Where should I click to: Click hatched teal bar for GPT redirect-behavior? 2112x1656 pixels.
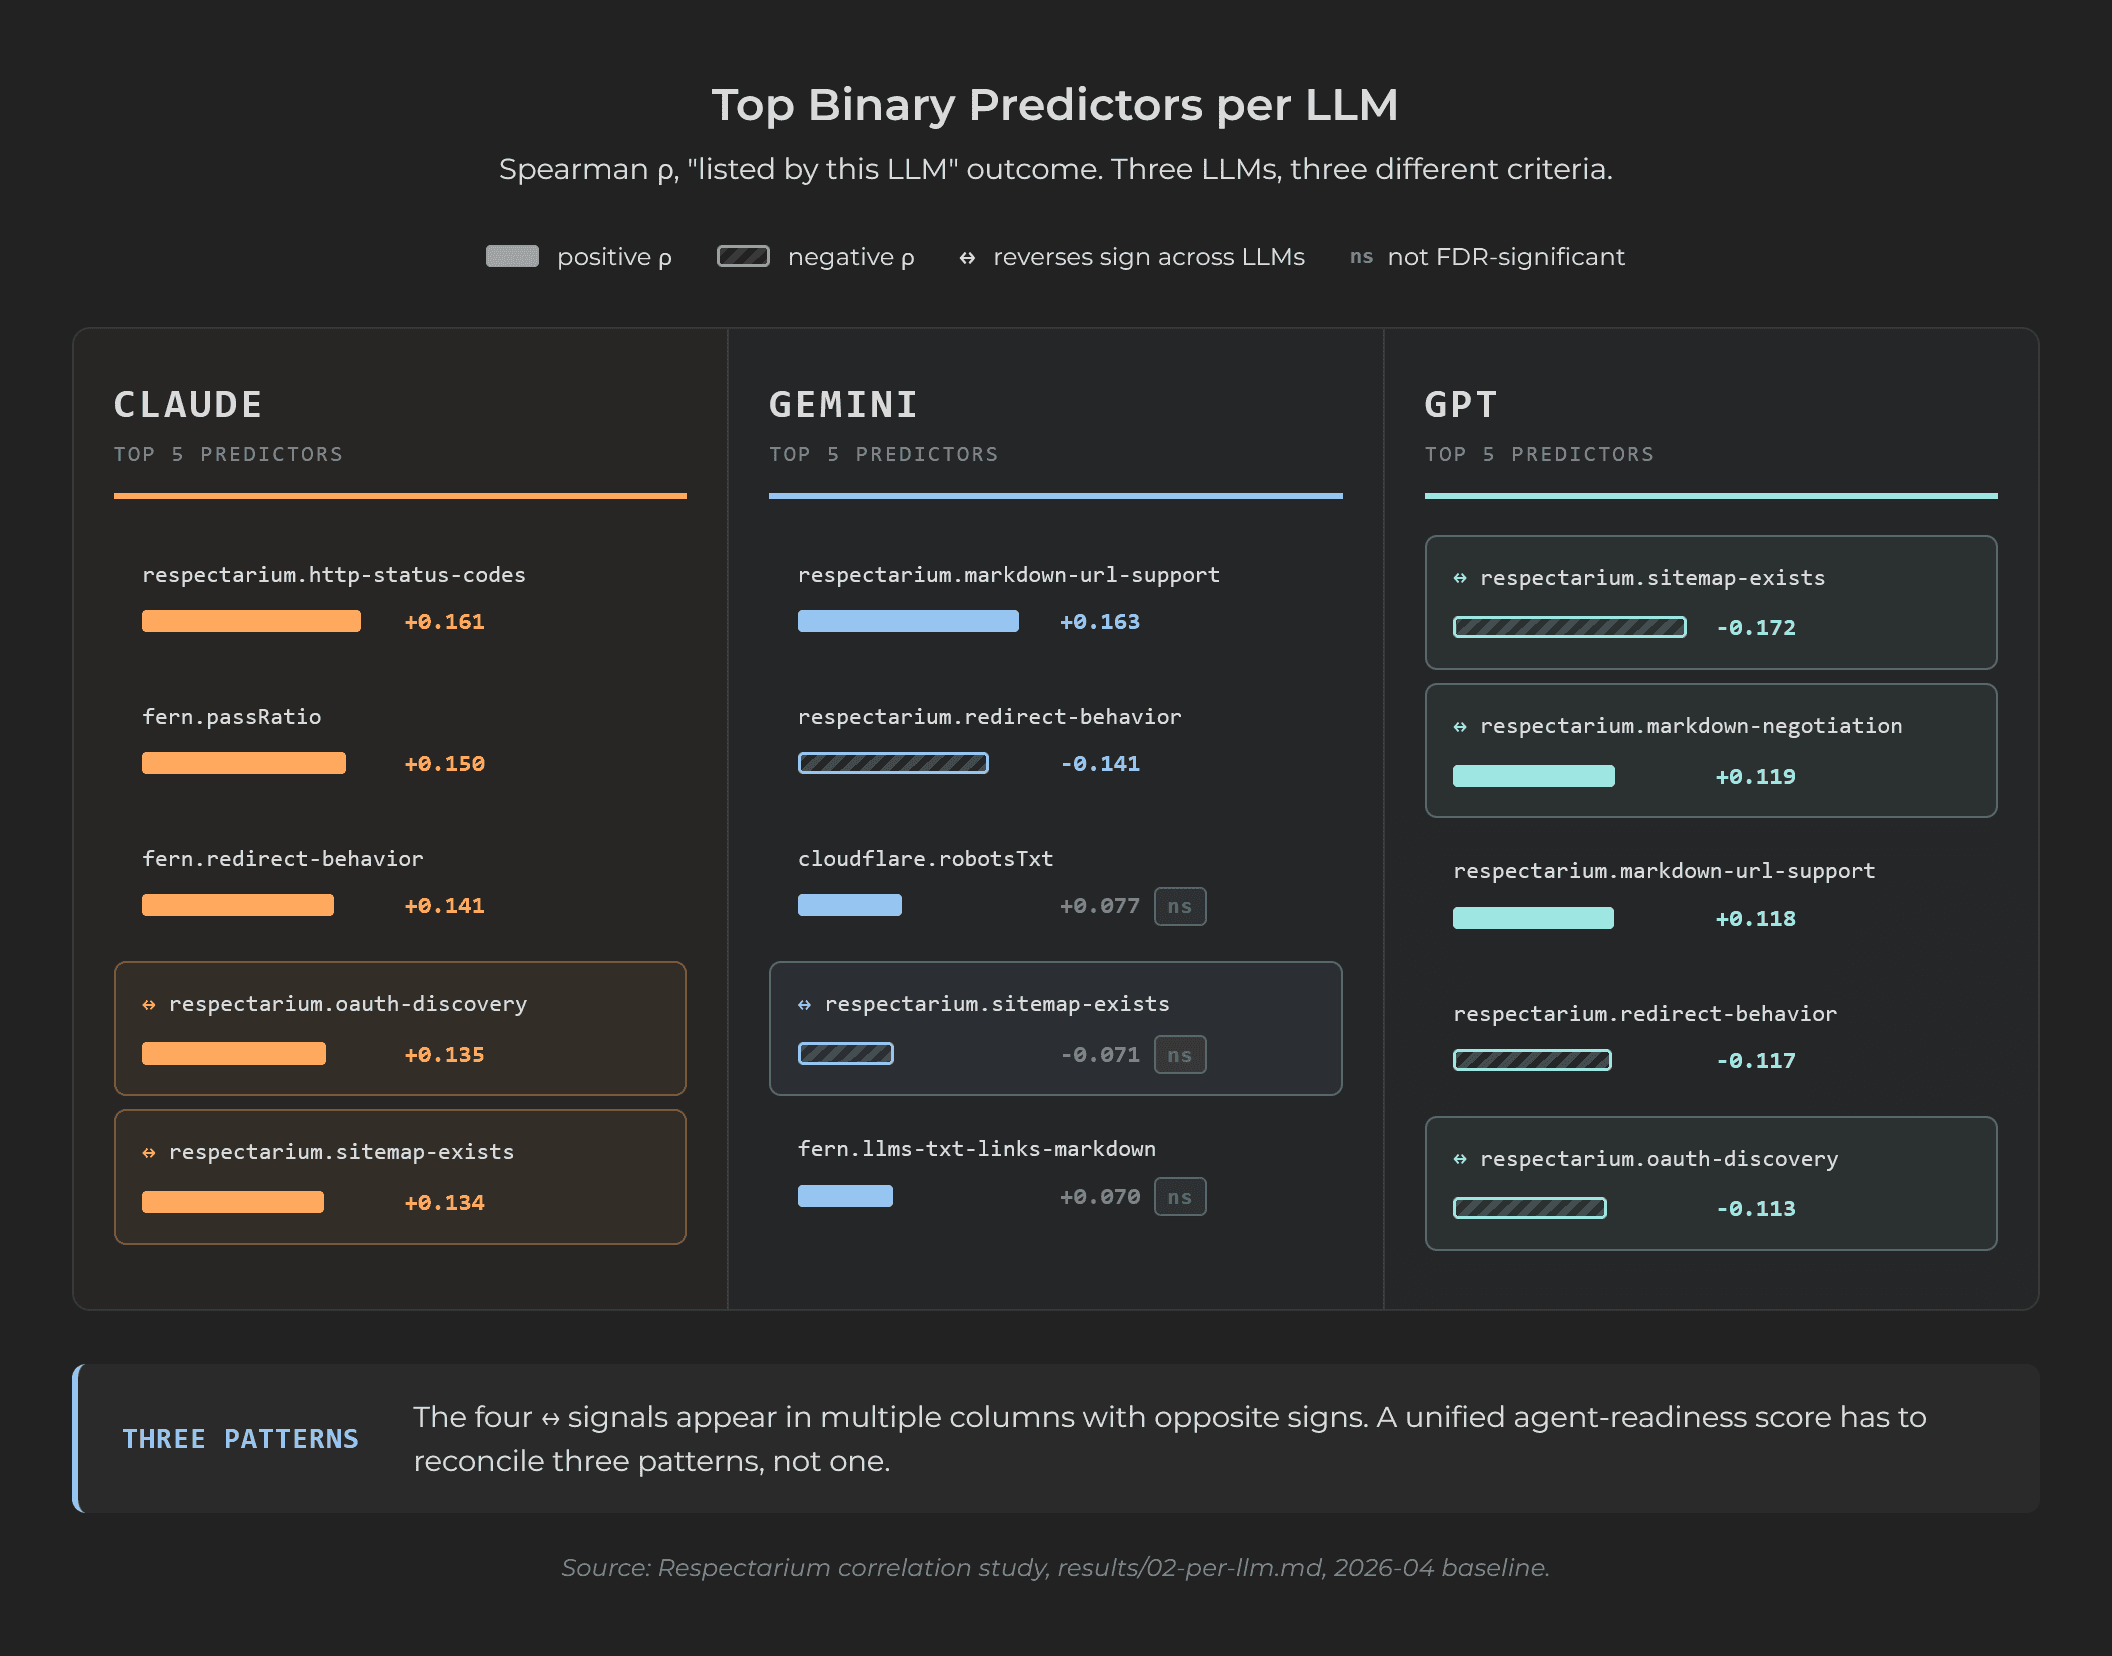(x=1532, y=1060)
